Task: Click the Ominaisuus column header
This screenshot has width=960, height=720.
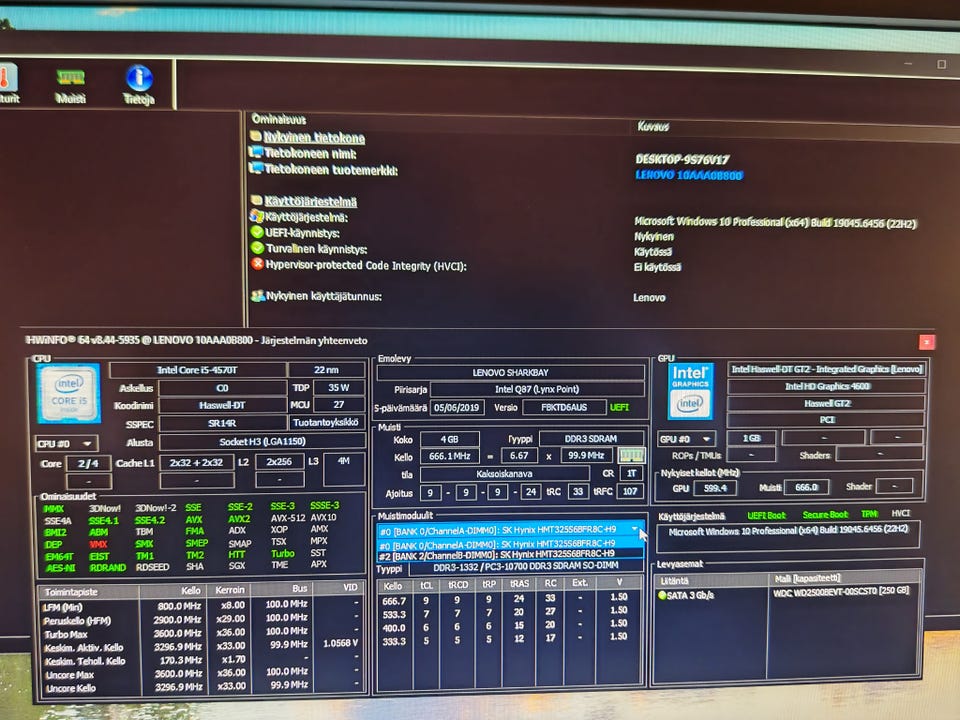Action: [279, 119]
